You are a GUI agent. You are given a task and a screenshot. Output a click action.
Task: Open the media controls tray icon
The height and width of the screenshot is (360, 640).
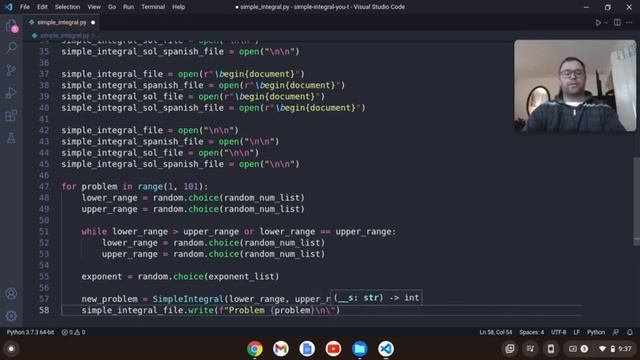tap(530, 349)
